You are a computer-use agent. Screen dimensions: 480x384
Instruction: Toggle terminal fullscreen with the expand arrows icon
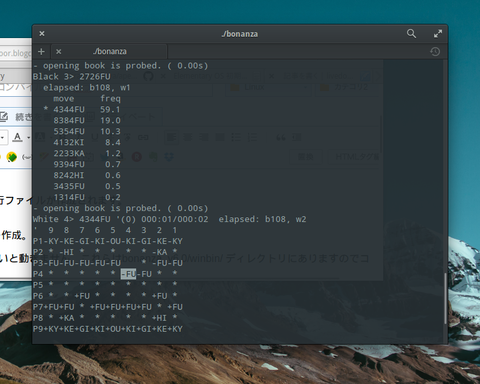(438, 34)
